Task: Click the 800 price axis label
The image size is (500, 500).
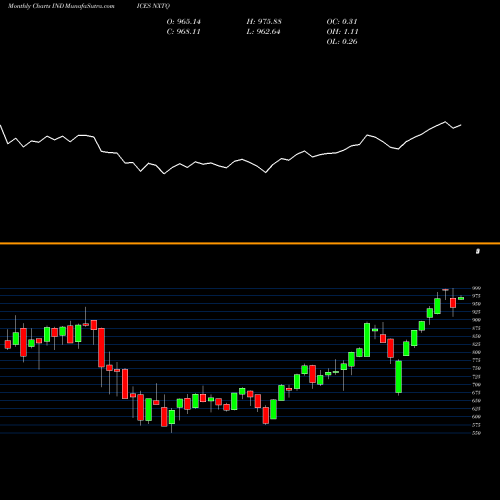Action: point(476,352)
